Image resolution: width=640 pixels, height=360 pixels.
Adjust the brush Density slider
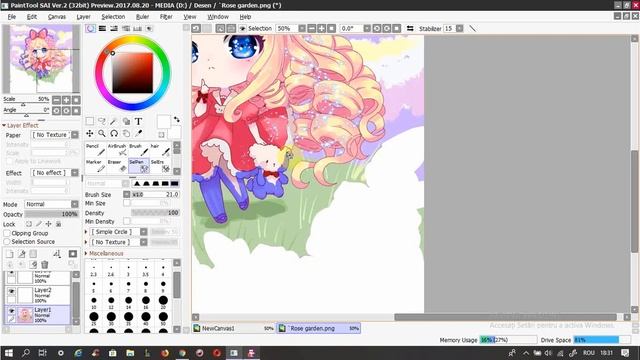pyautogui.click(x=155, y=213)
